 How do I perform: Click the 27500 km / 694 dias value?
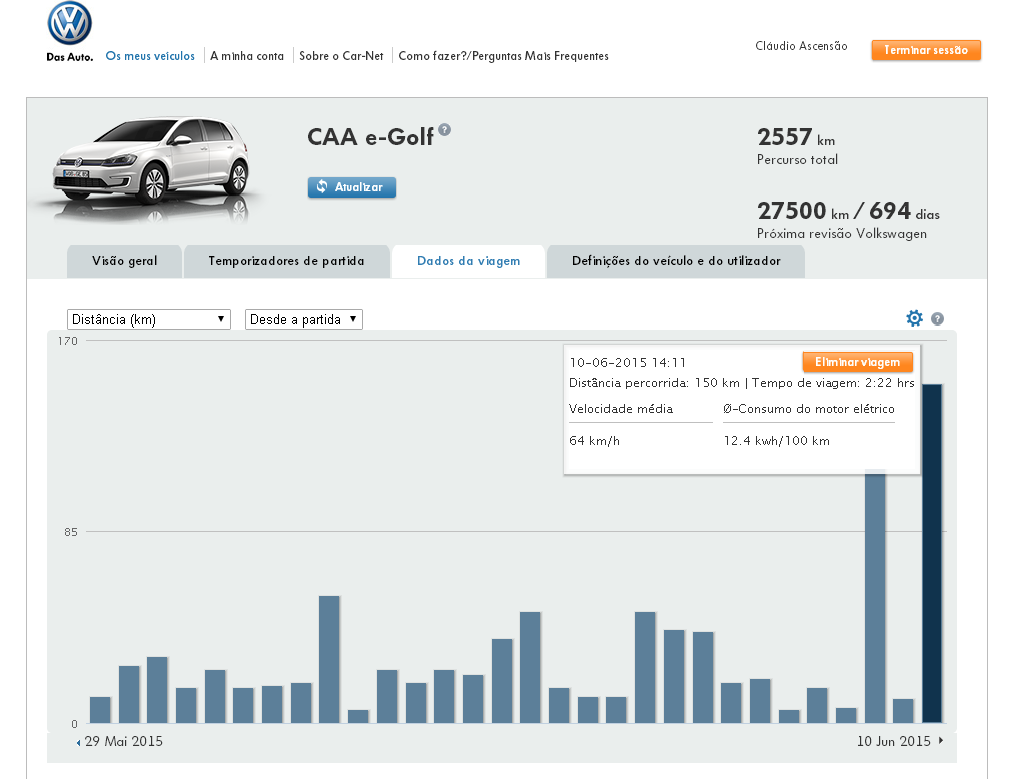click(x=848, y=211)
